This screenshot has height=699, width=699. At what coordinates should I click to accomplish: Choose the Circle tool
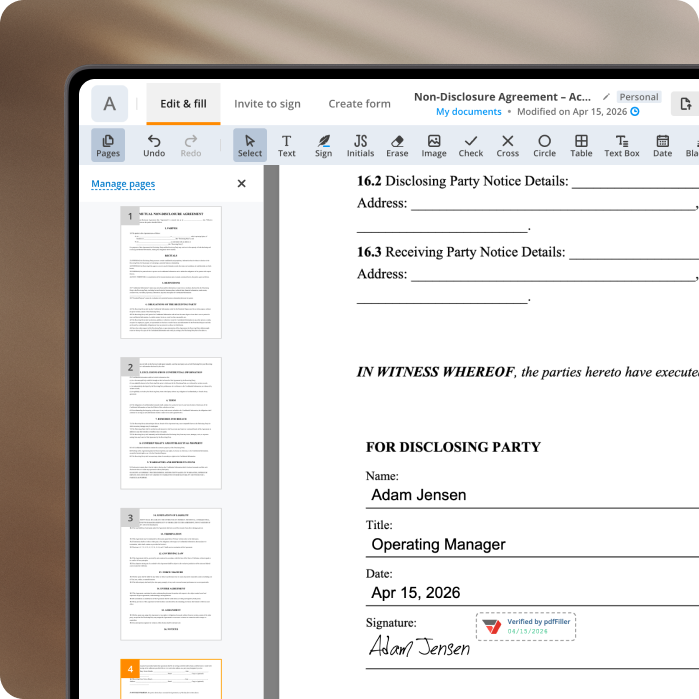[x=544, y=145]
